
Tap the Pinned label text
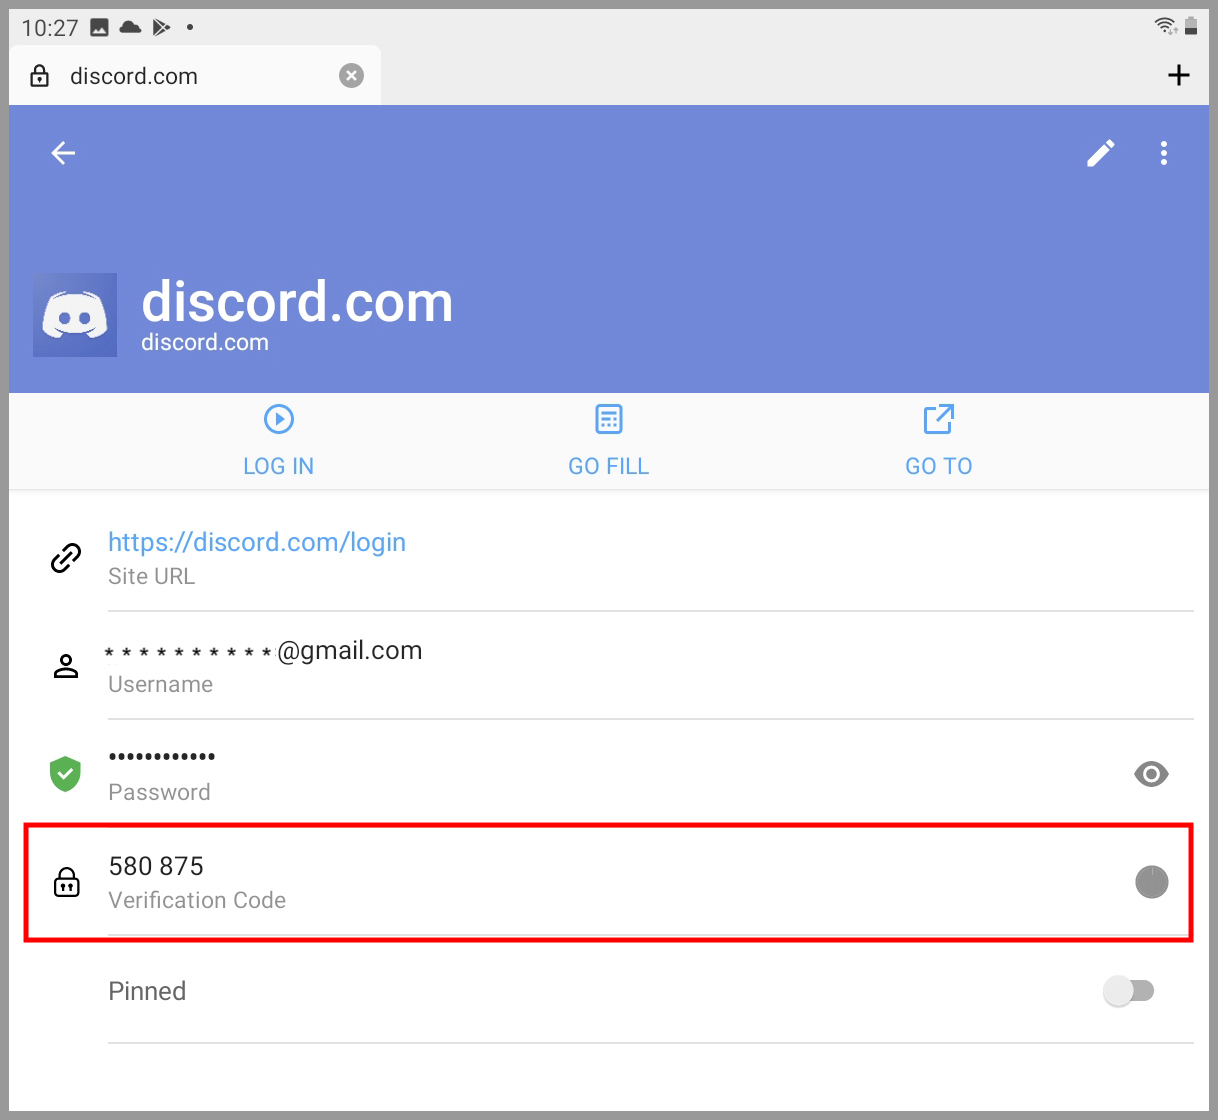click(147, 991)
